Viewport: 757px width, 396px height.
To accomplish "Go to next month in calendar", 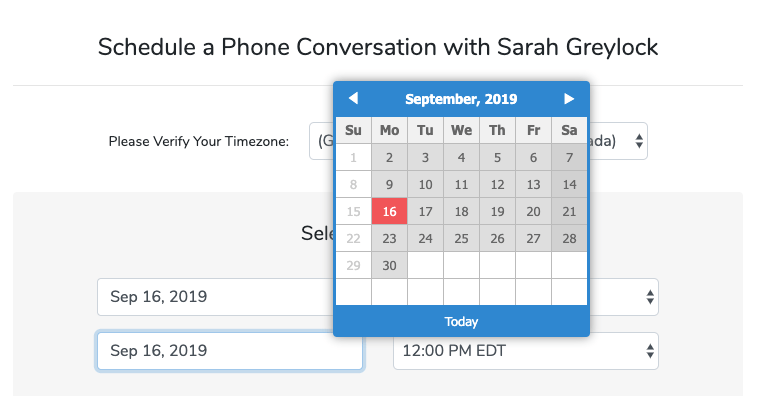I will [x=569, y=99].
